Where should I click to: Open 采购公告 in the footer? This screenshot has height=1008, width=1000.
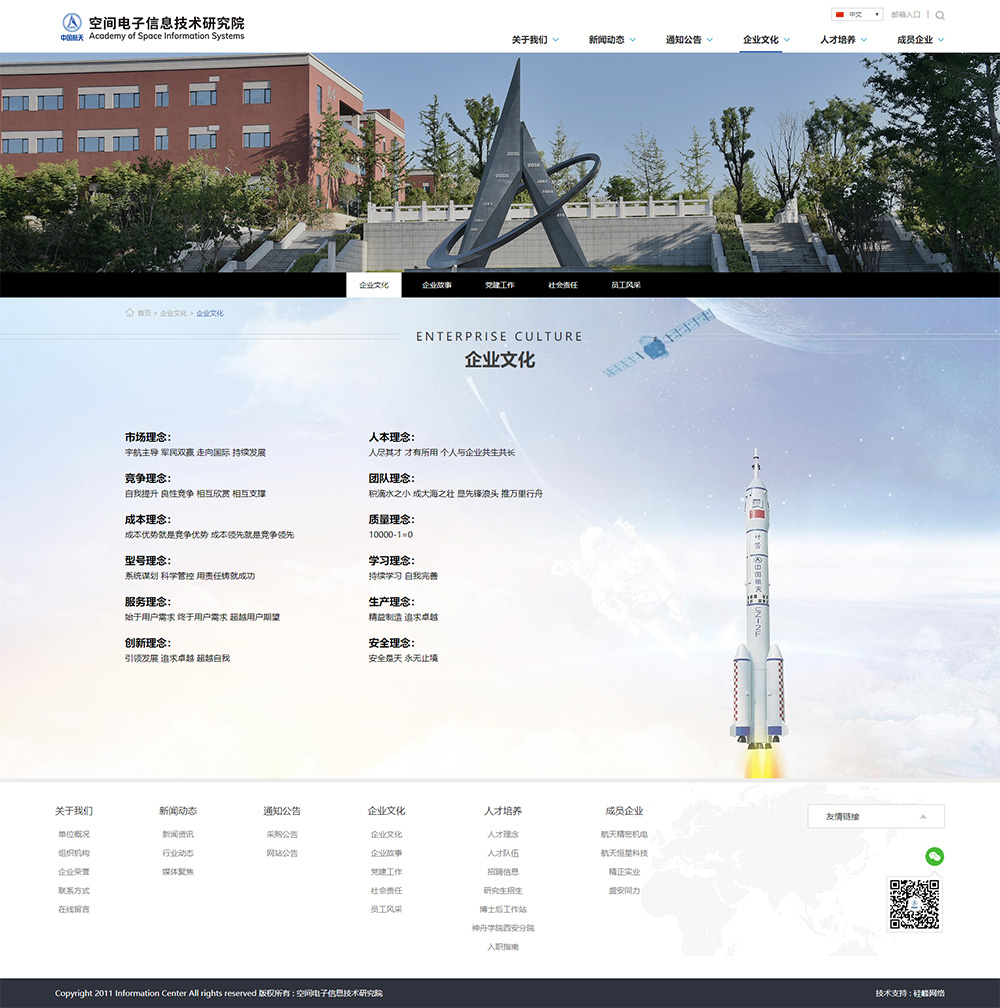[282, 834]
